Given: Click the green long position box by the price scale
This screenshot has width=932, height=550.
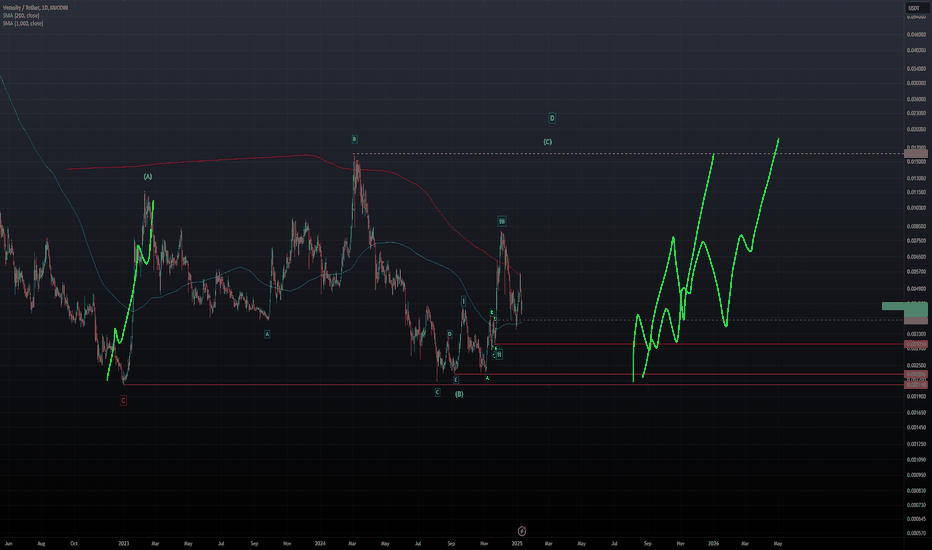Looking at the screenshot, I should (904, 306).
